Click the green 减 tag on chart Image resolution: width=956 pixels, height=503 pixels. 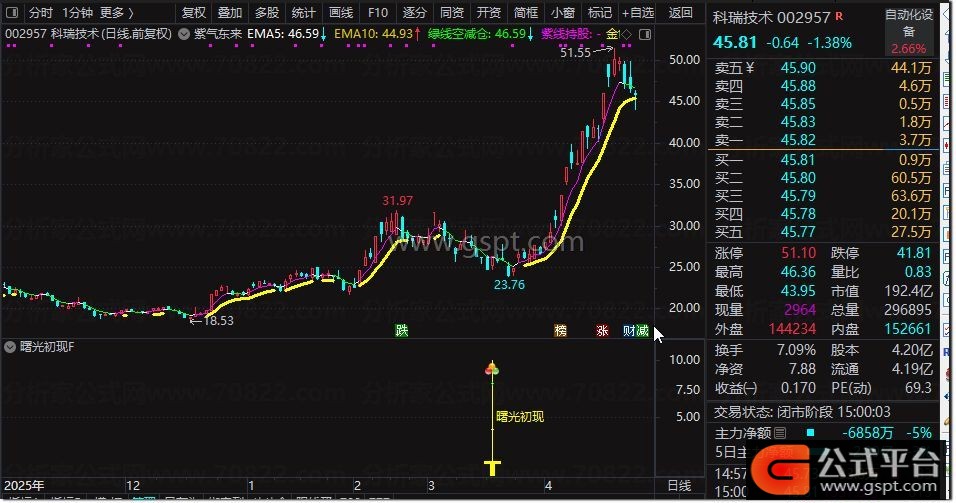click(x=643, y=330)
